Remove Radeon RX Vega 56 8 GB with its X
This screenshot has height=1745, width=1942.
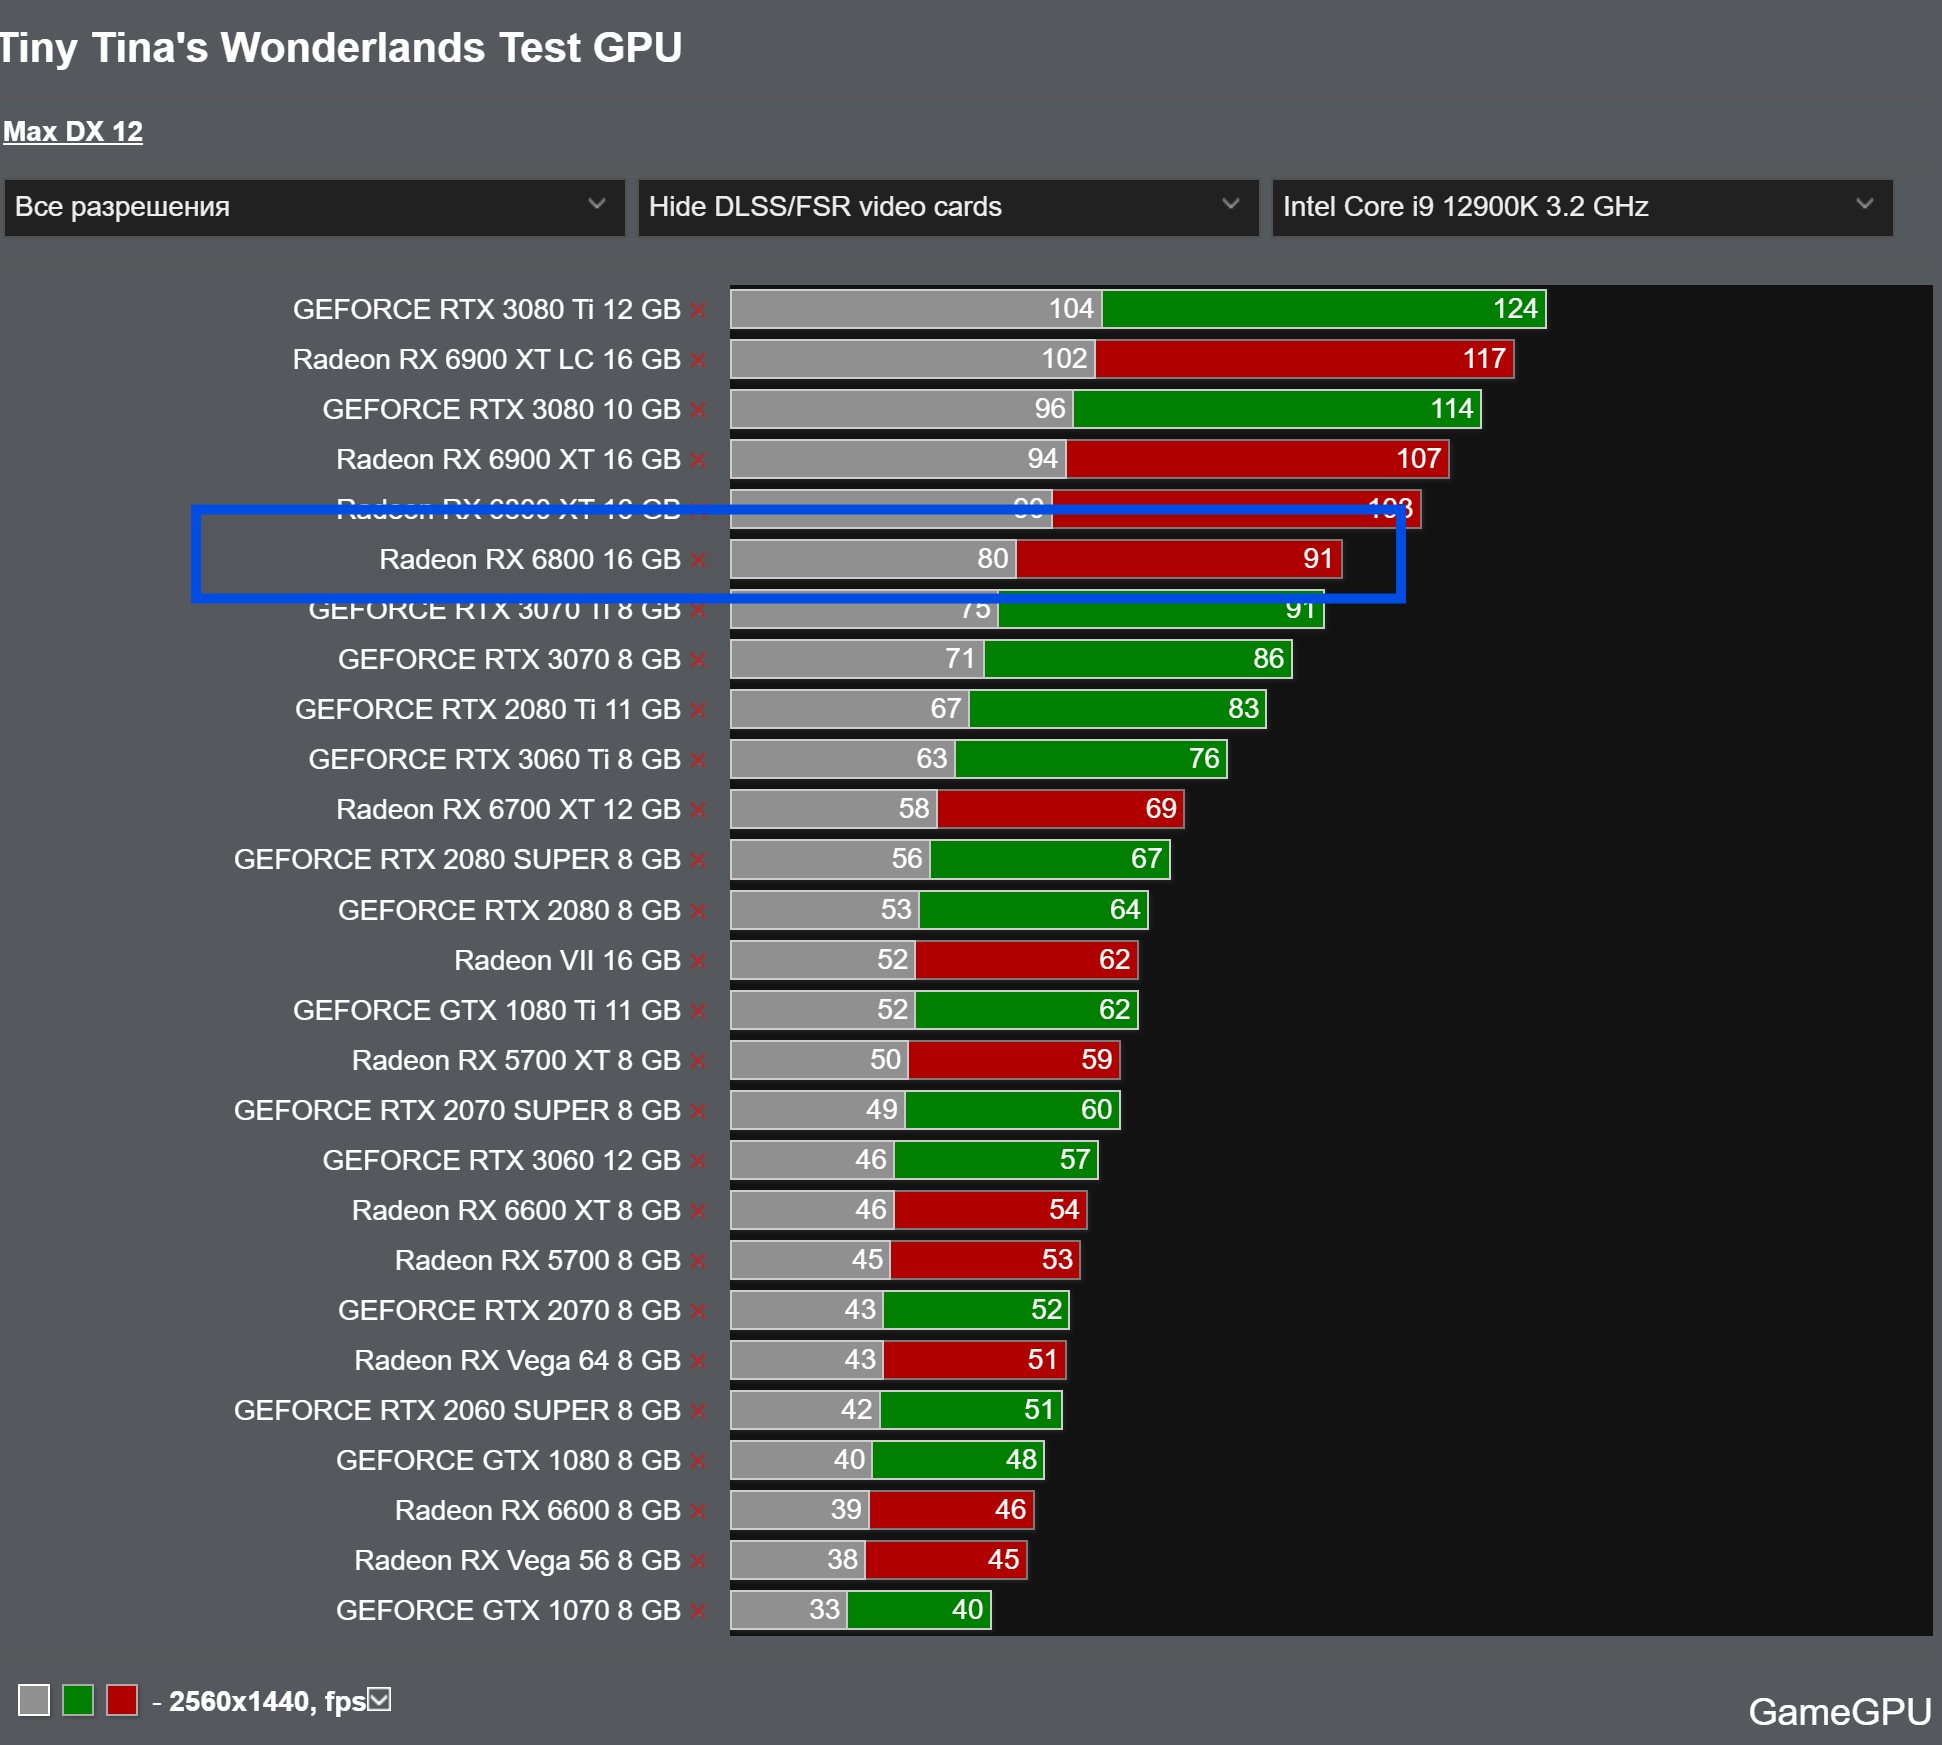698,1561
